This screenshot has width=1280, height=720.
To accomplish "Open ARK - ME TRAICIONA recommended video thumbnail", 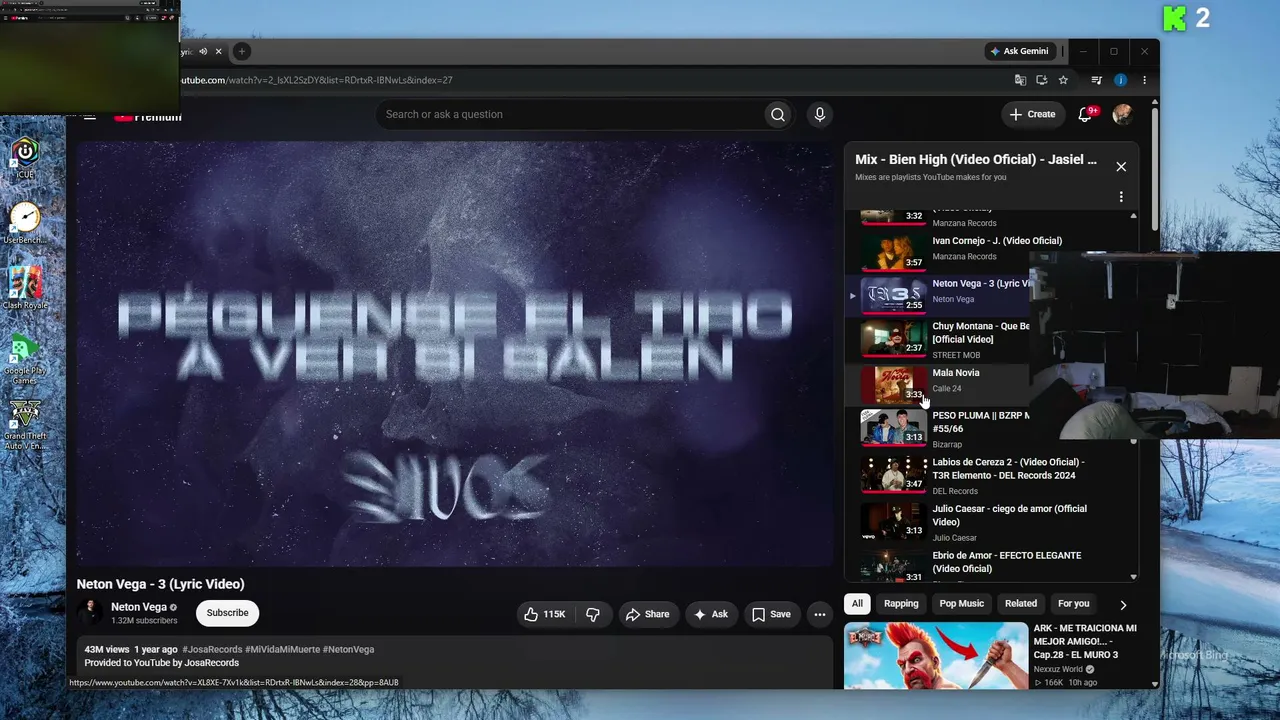I will click(936, 655).
